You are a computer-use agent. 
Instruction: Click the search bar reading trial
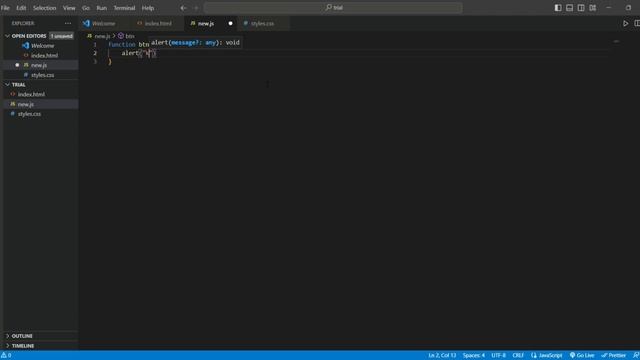pos(333,7)
